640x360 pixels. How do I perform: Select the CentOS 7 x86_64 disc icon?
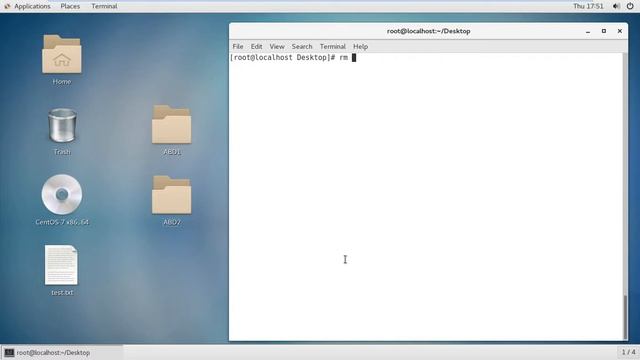(62, 194)
